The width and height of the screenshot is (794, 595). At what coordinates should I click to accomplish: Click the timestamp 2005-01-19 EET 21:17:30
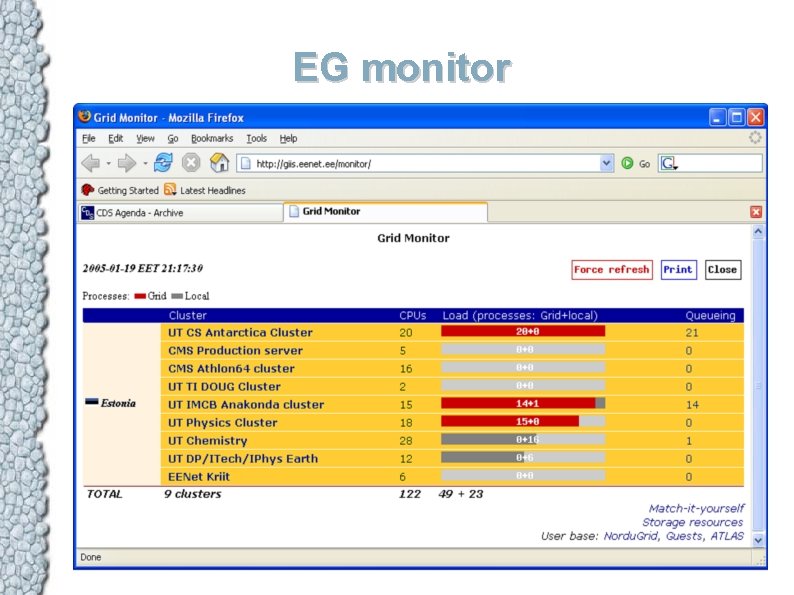[x=143, y=268]
